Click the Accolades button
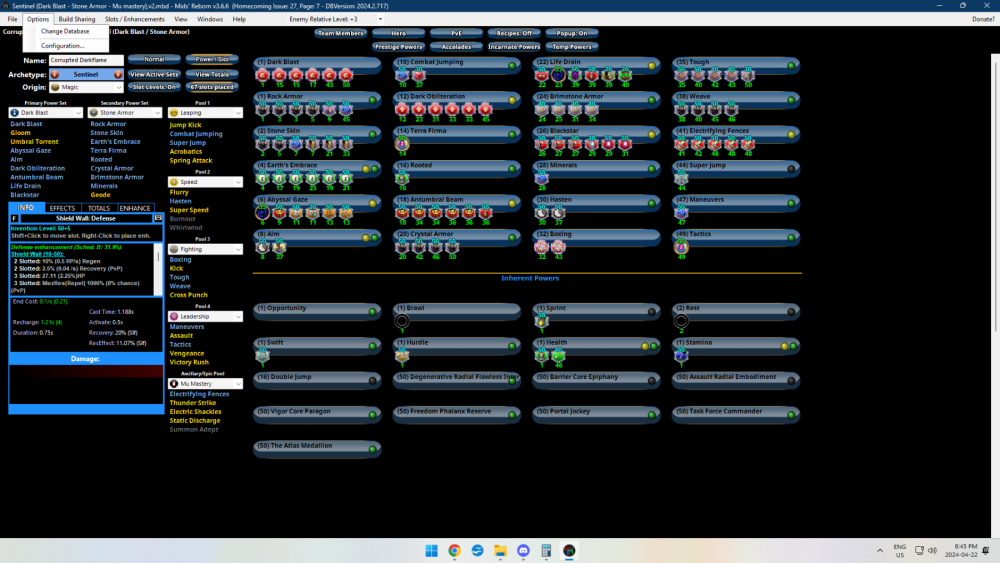 click(456, 47)
